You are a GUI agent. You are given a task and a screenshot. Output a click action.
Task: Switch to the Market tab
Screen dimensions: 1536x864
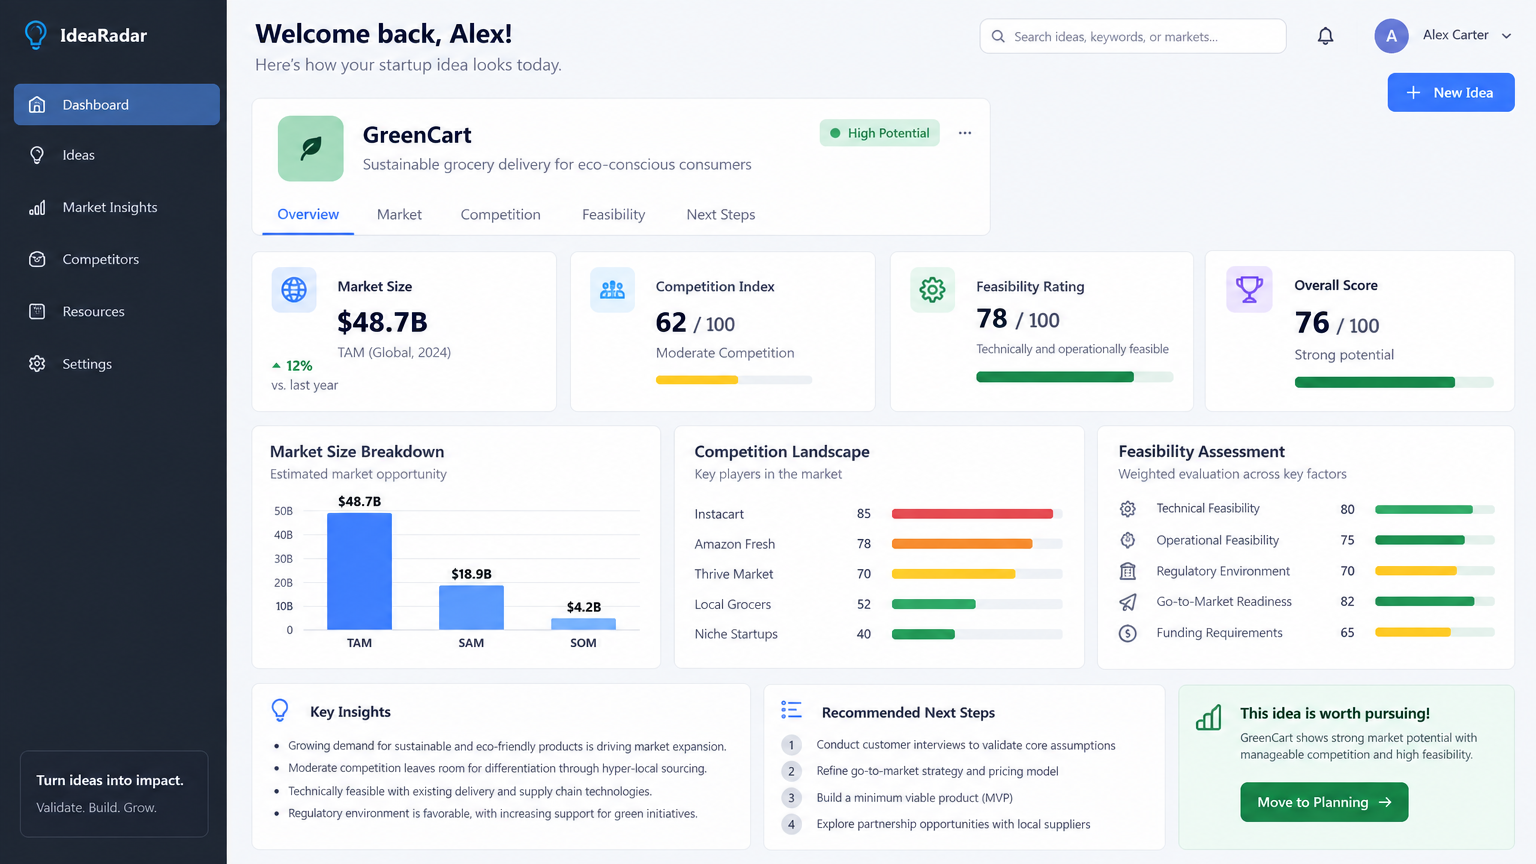point(399,214)
